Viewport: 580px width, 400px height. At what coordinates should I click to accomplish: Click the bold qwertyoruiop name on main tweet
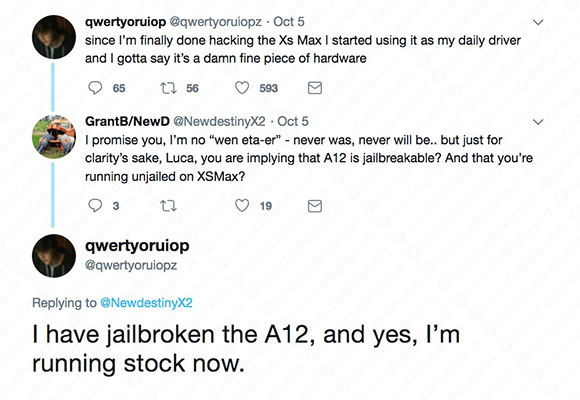137,246
